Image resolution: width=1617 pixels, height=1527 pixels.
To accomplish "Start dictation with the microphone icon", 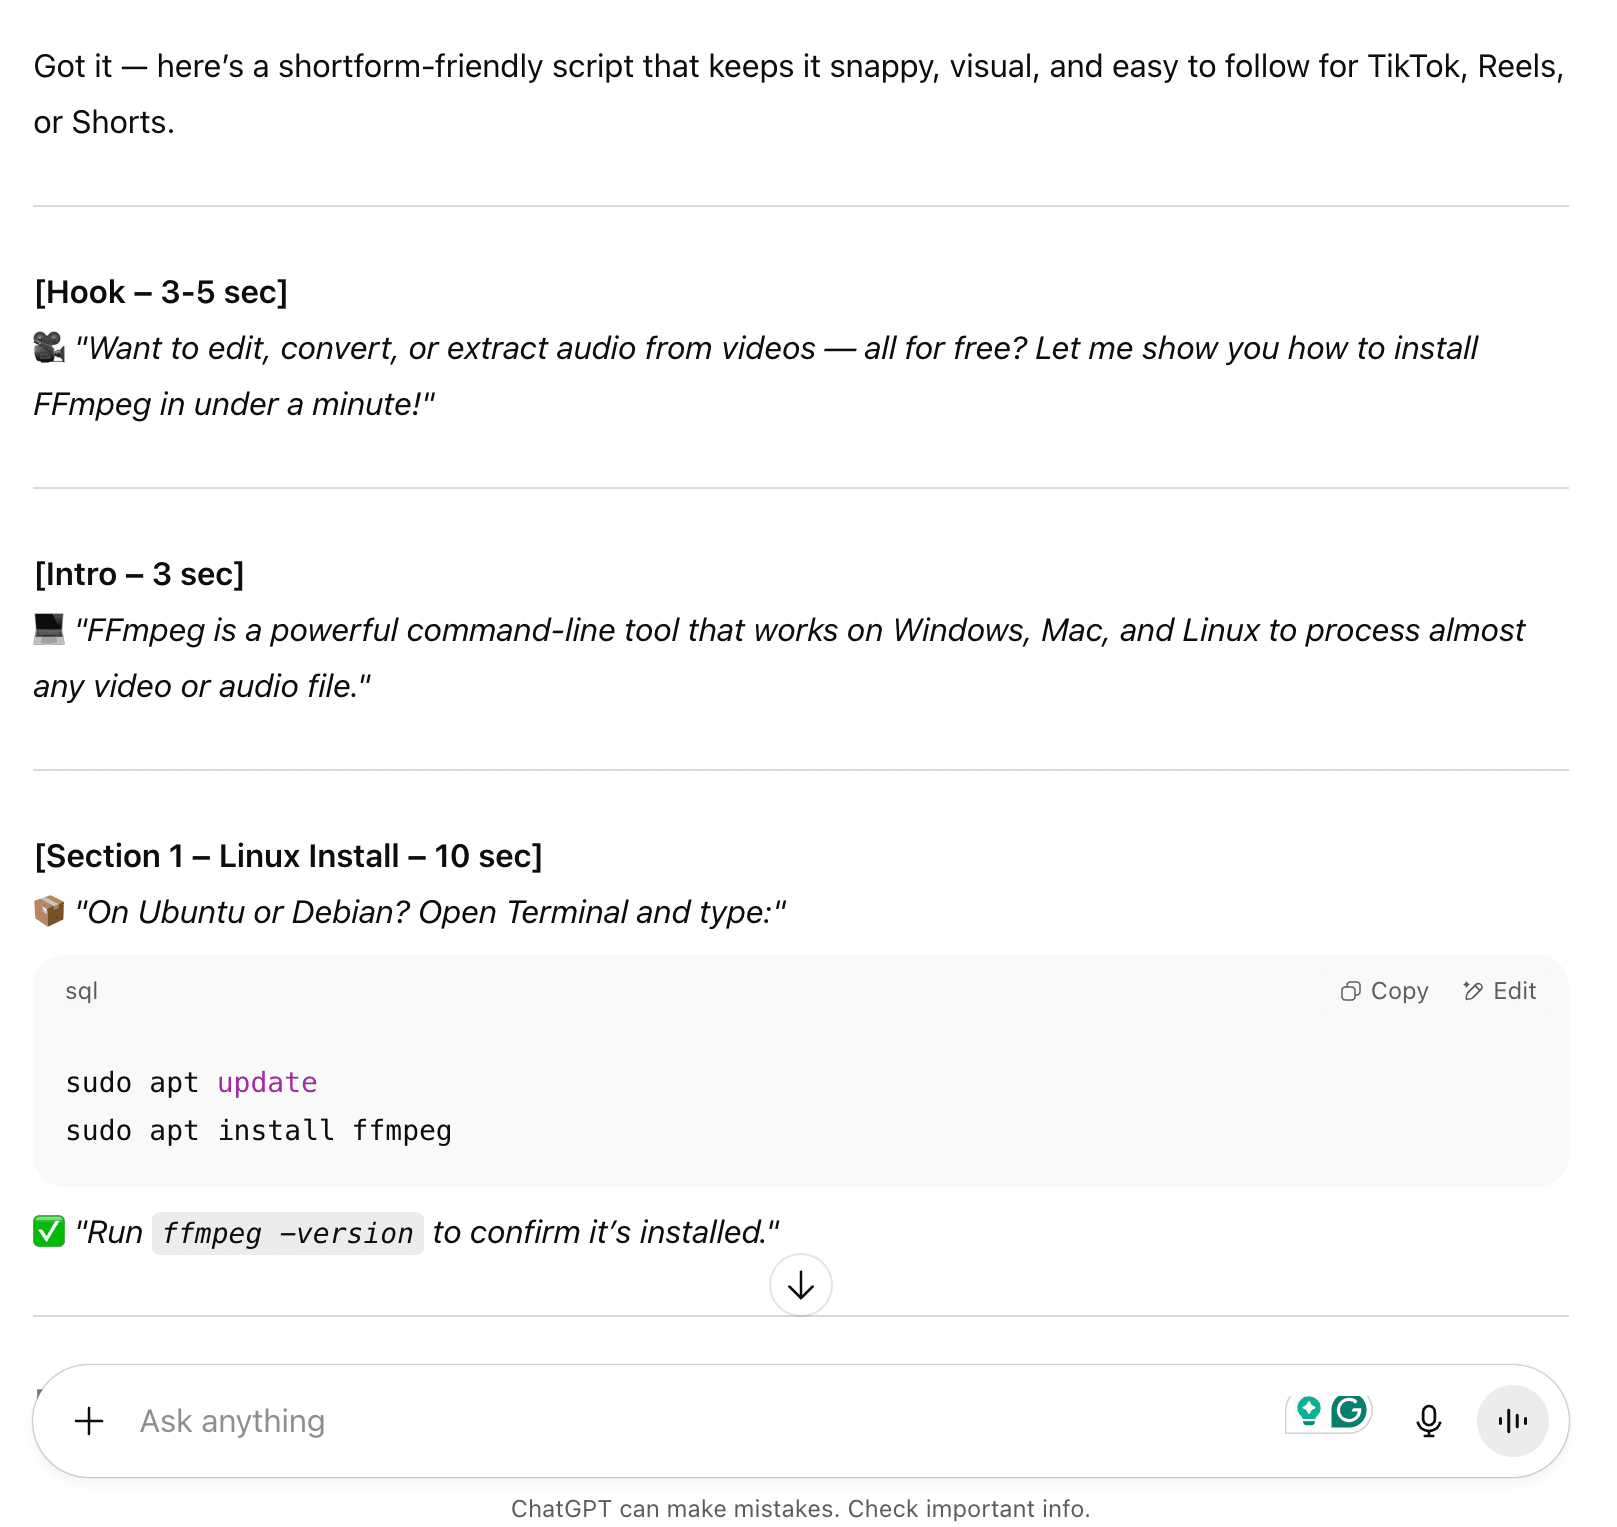I will (x=1429, y=1421).
